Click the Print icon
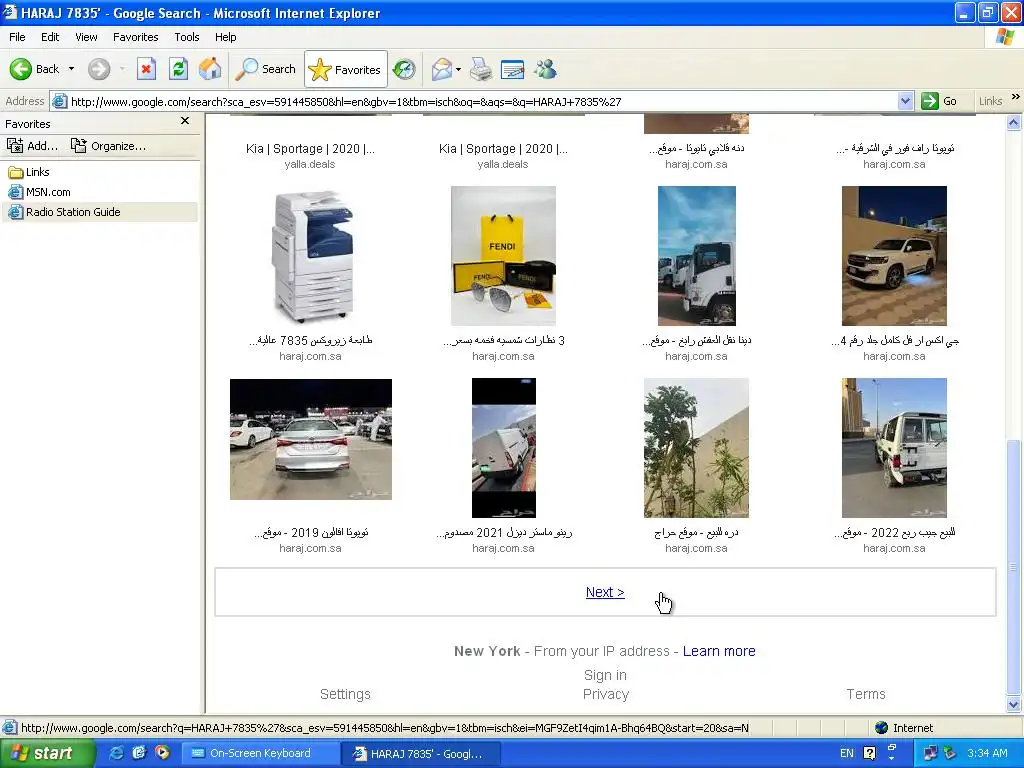This screenshot has height=768, width=1024. point(481,69)
